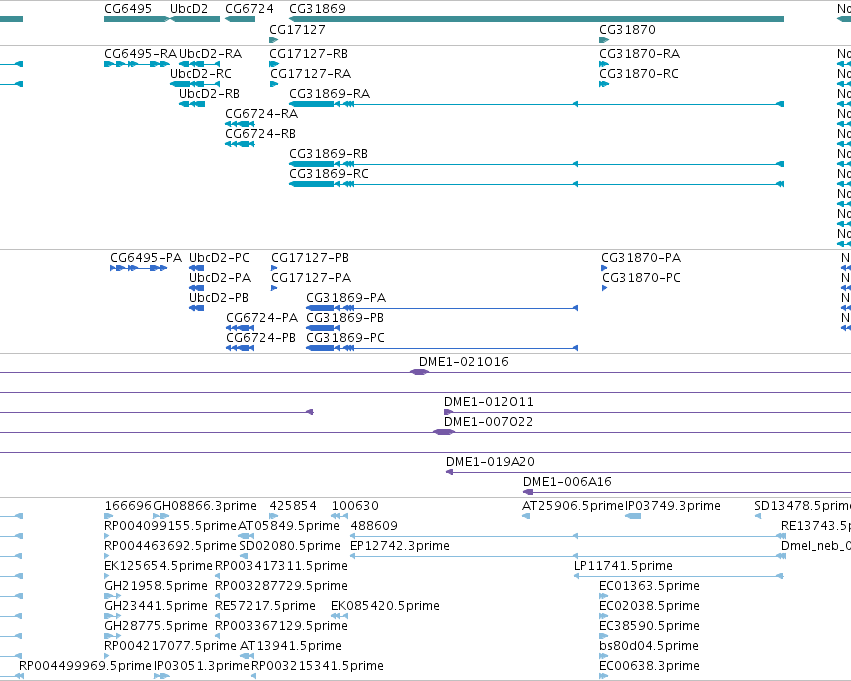Select protein UbcD2-PB
The height and width of the screenshot is (681, 851).
coord(219,298)
